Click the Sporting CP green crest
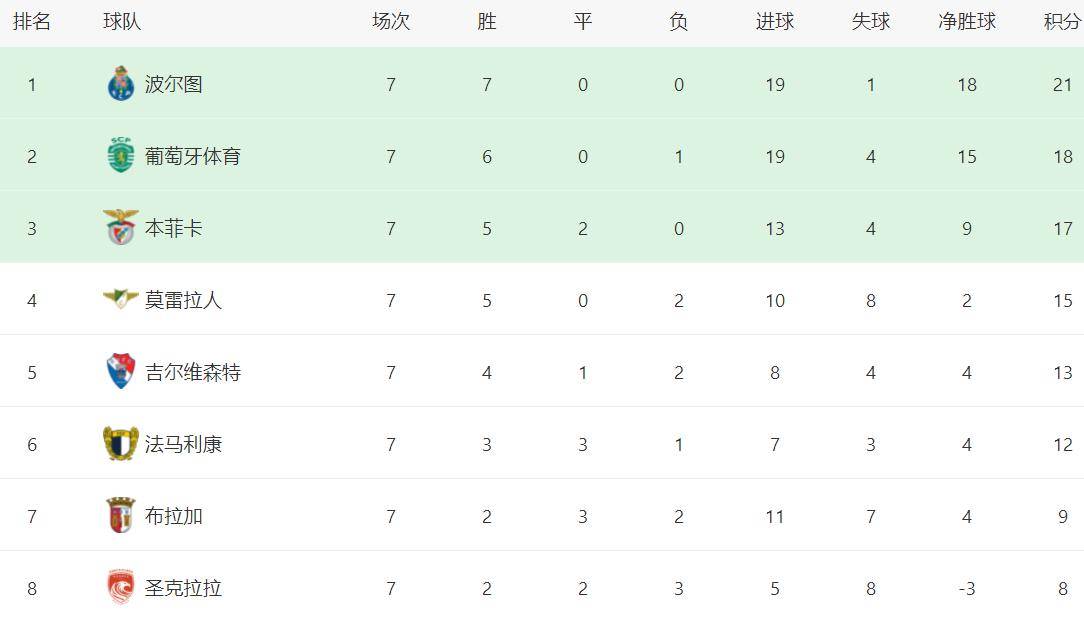1084x618 pixels. pos(121,156)
